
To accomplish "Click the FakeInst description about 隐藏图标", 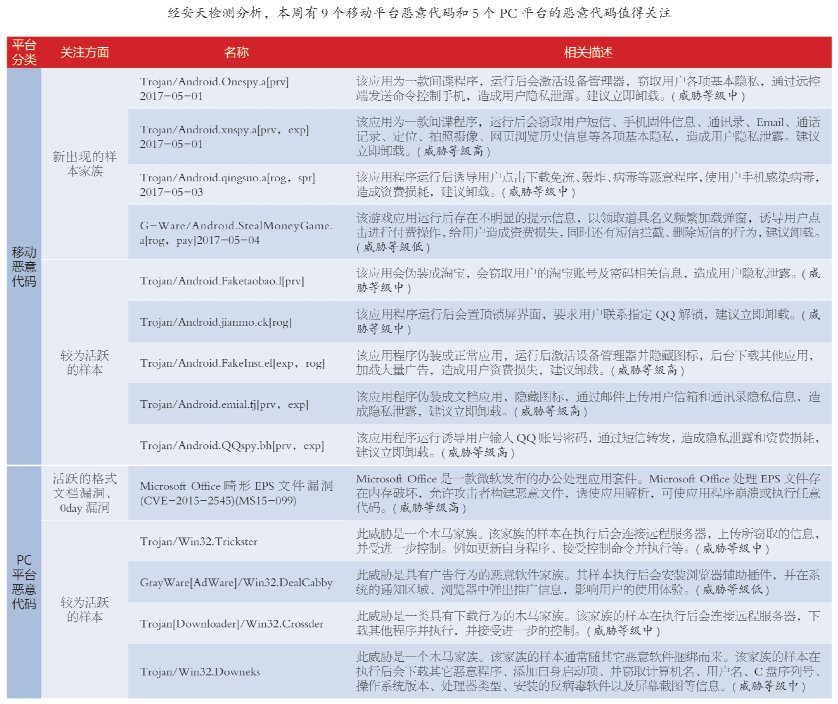I will [588, 363].
